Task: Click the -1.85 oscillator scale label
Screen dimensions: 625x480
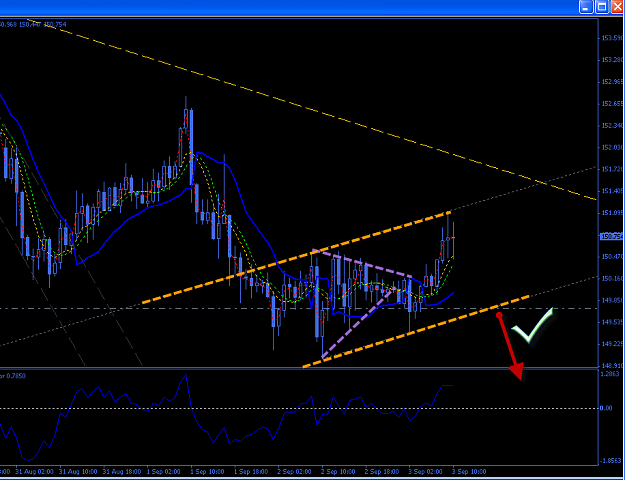Action: tap(610, 460)
